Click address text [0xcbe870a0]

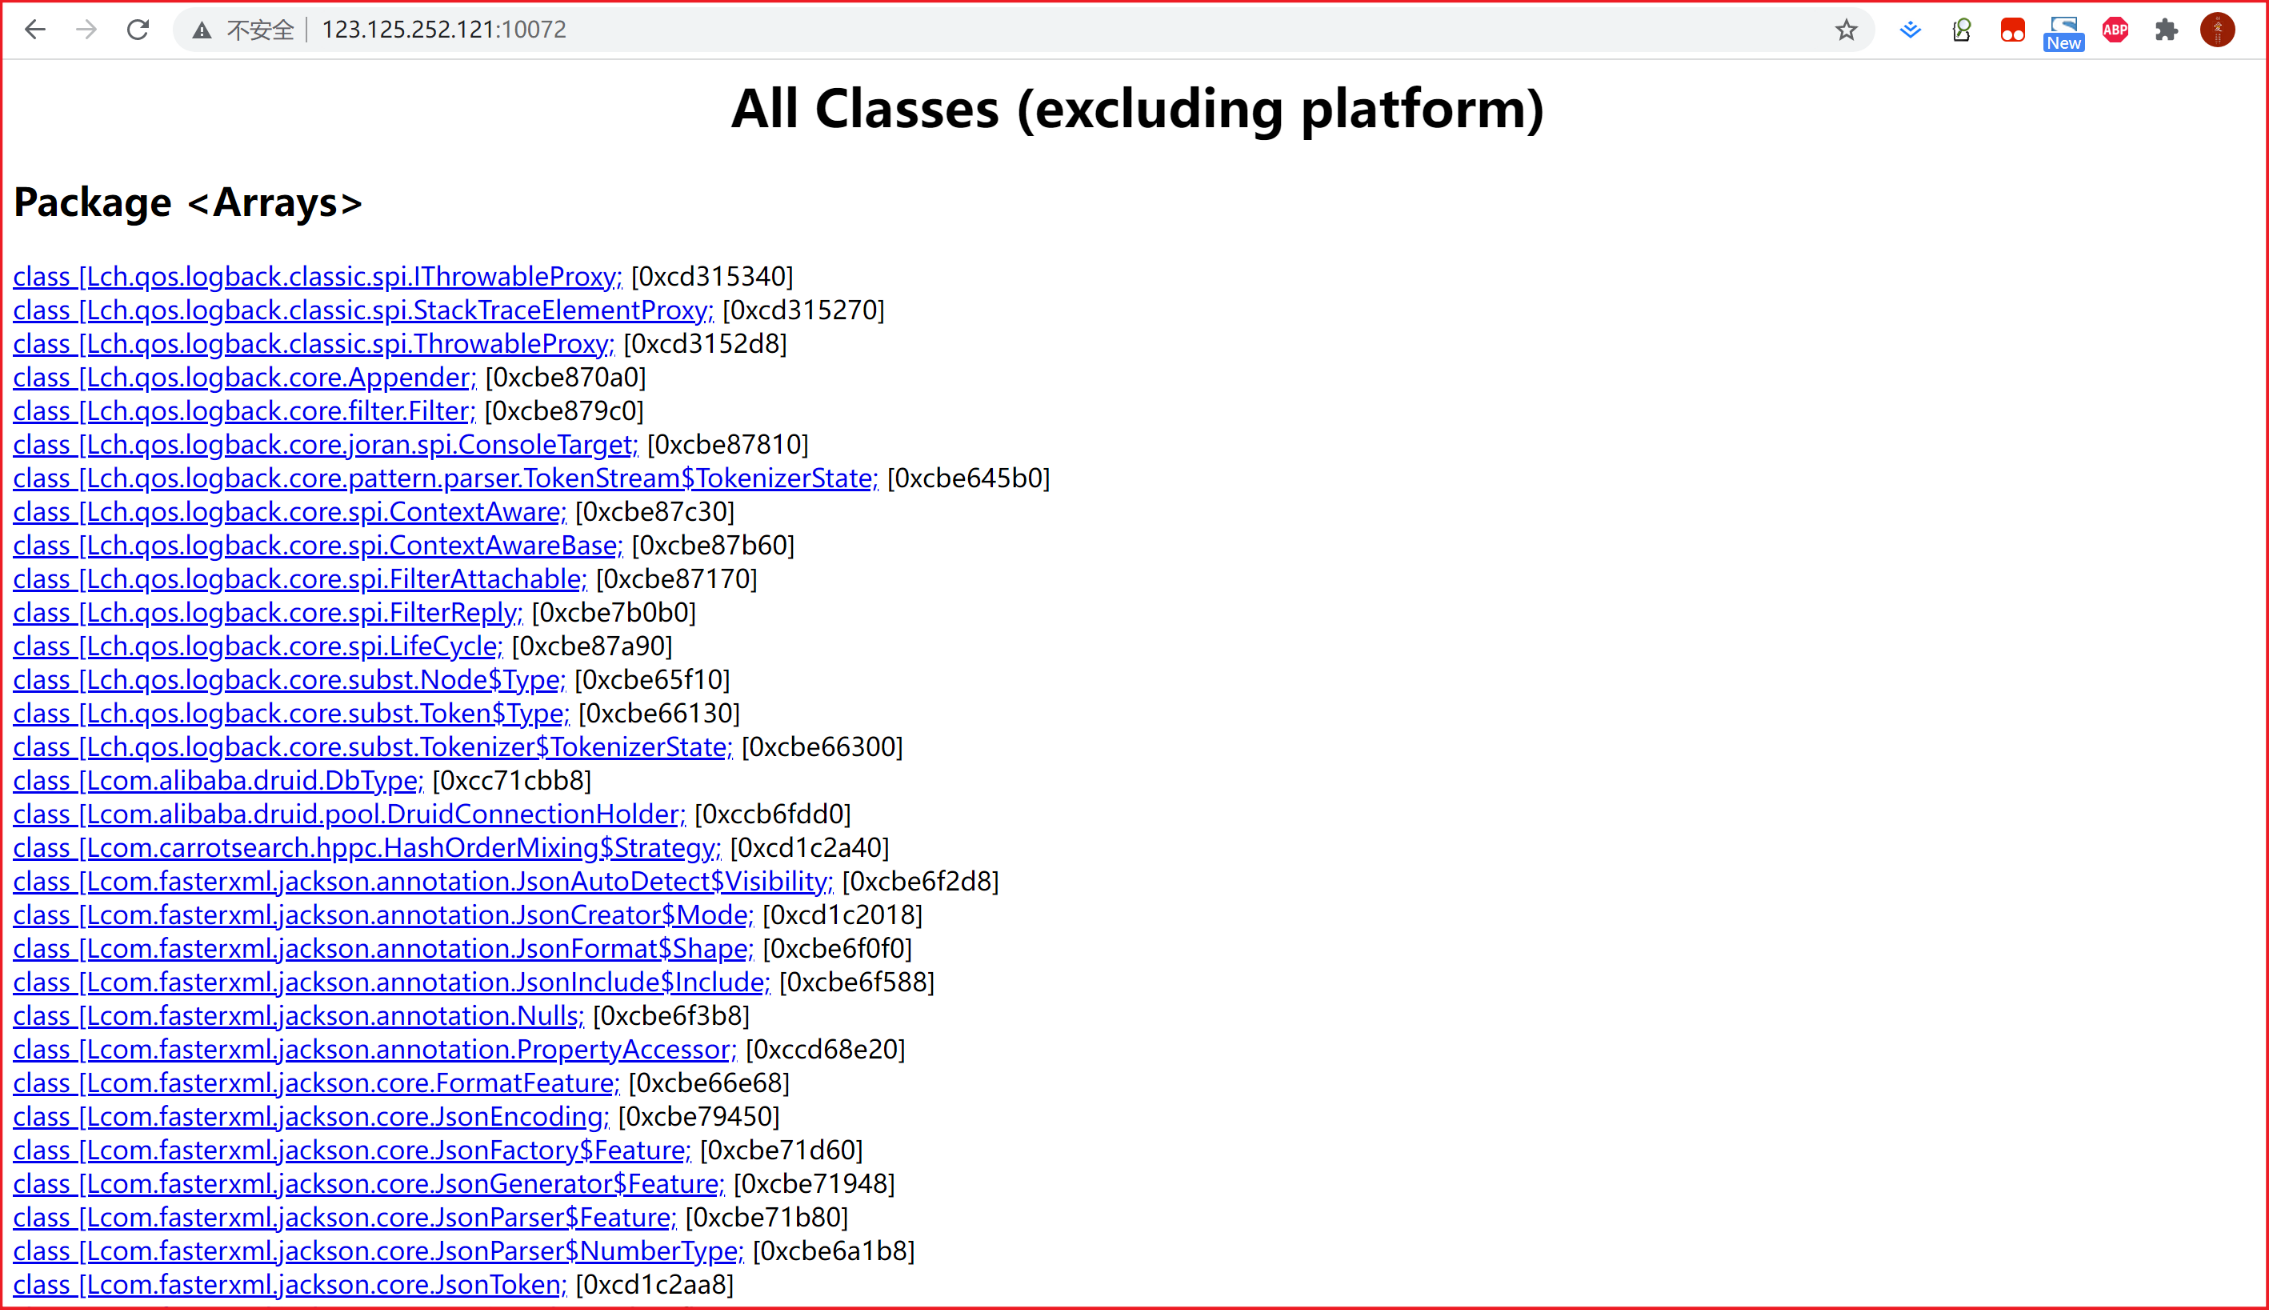pyautogui.click(x=565, y=377)
